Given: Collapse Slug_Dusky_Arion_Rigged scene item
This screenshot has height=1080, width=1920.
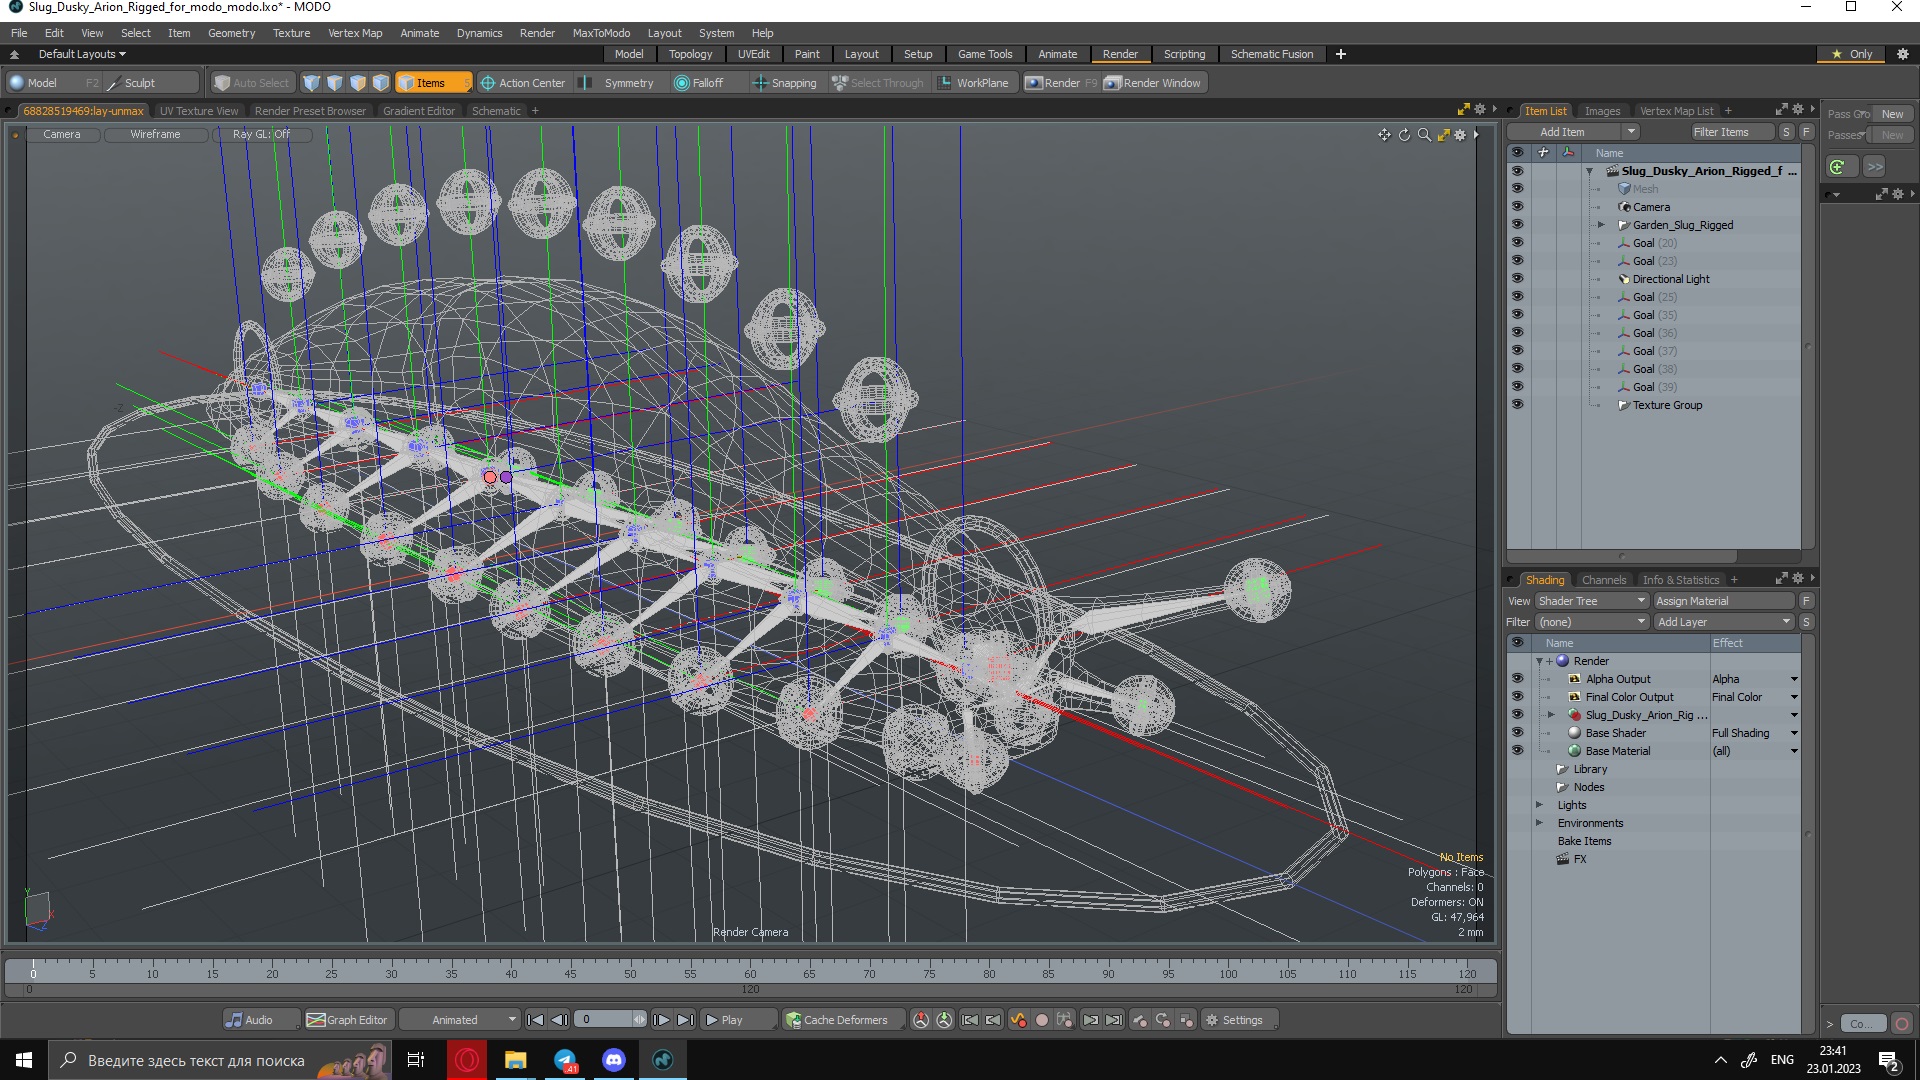Looking at the screenshot, I should click(x=1589, y=171).
